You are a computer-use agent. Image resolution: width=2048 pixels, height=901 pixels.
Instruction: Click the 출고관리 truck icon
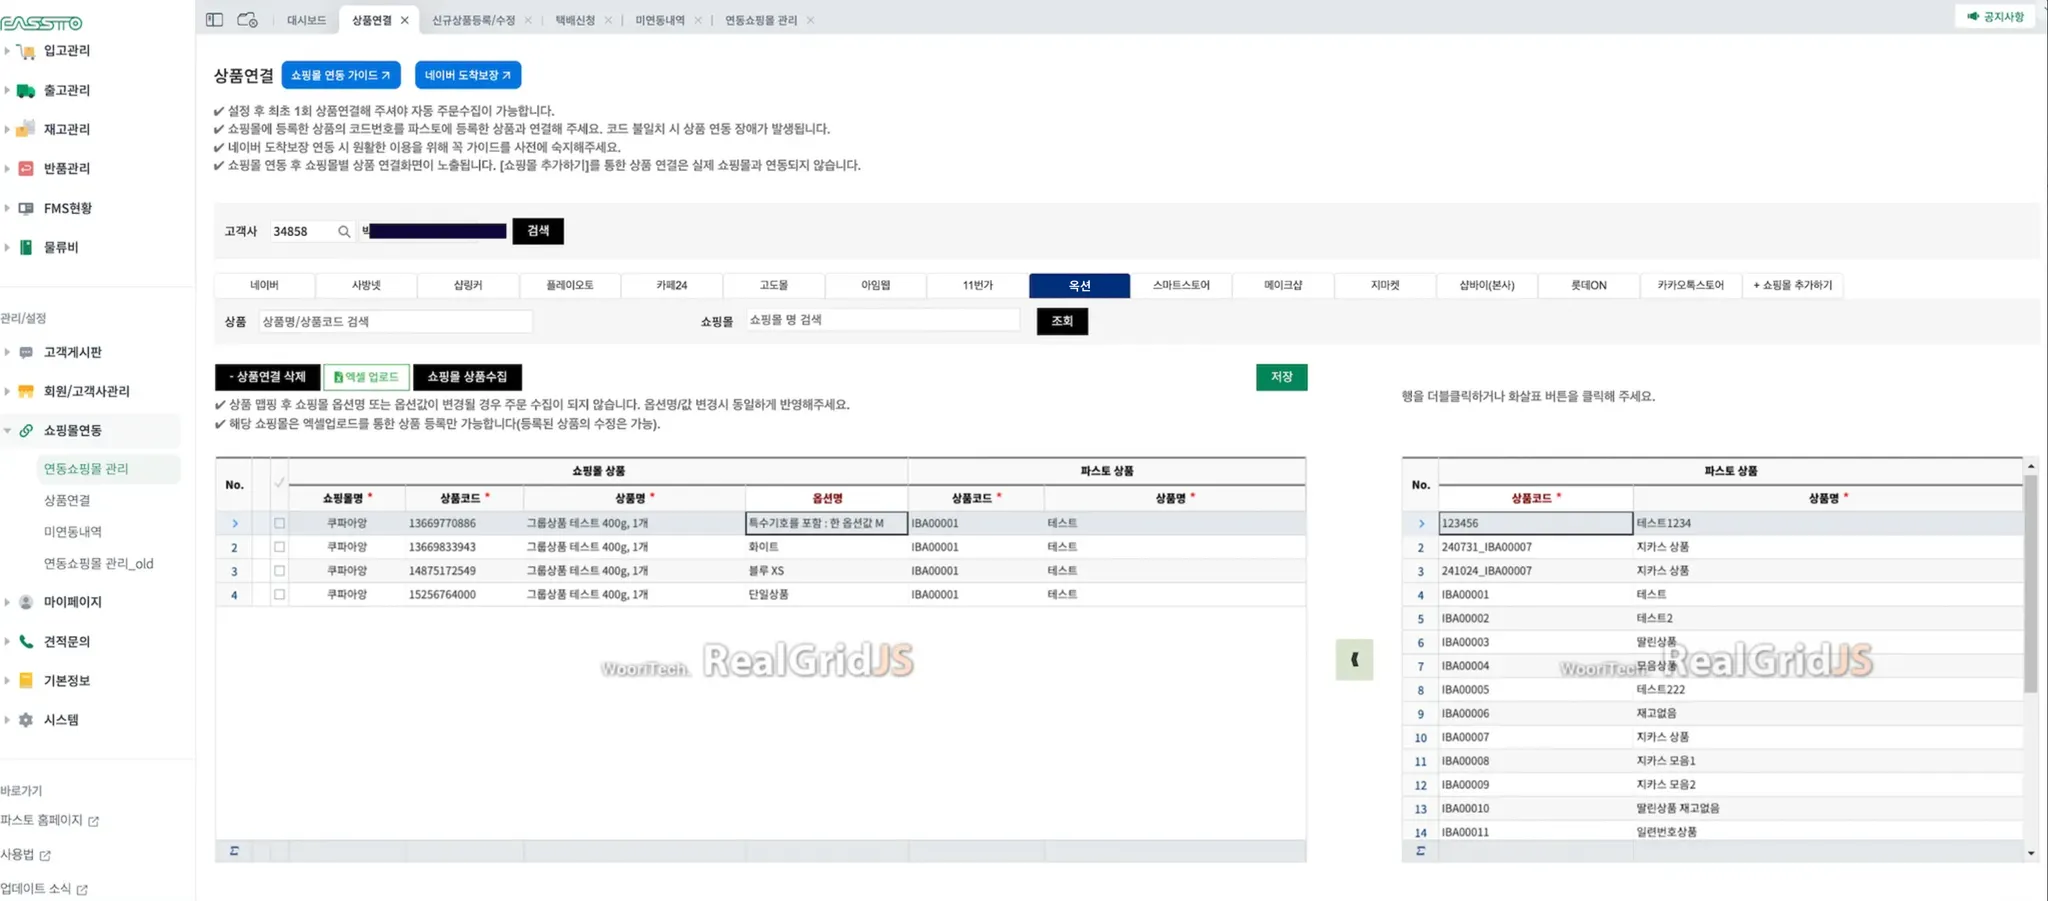coord(26,91)
